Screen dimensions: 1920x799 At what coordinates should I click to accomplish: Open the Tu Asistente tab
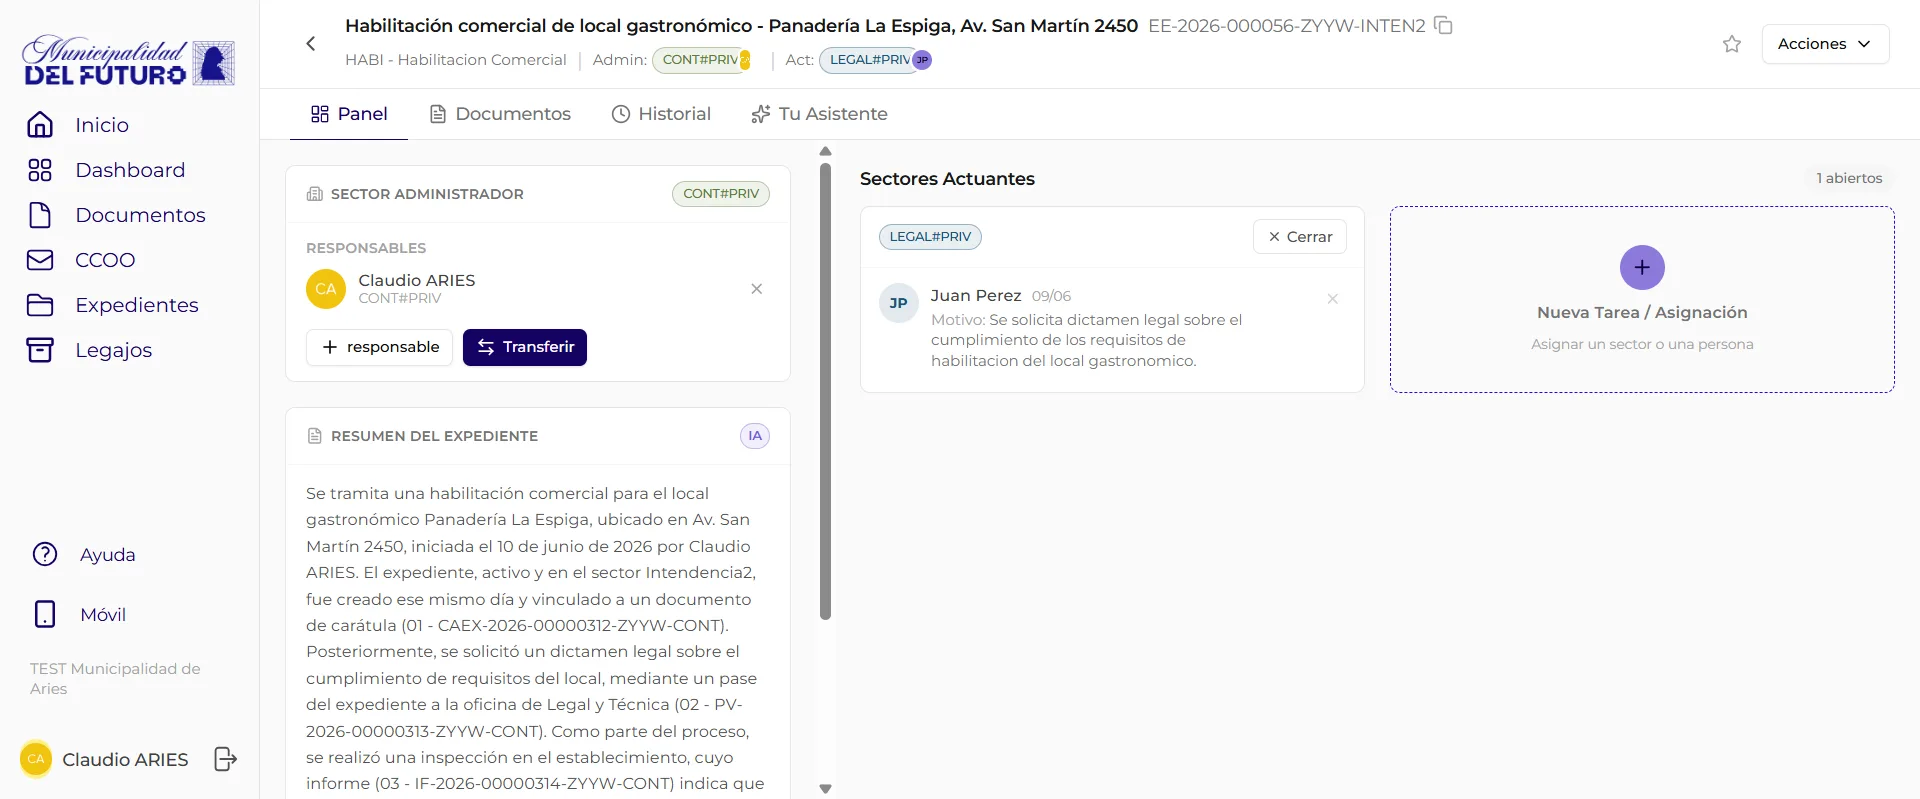tap(819, 114)
